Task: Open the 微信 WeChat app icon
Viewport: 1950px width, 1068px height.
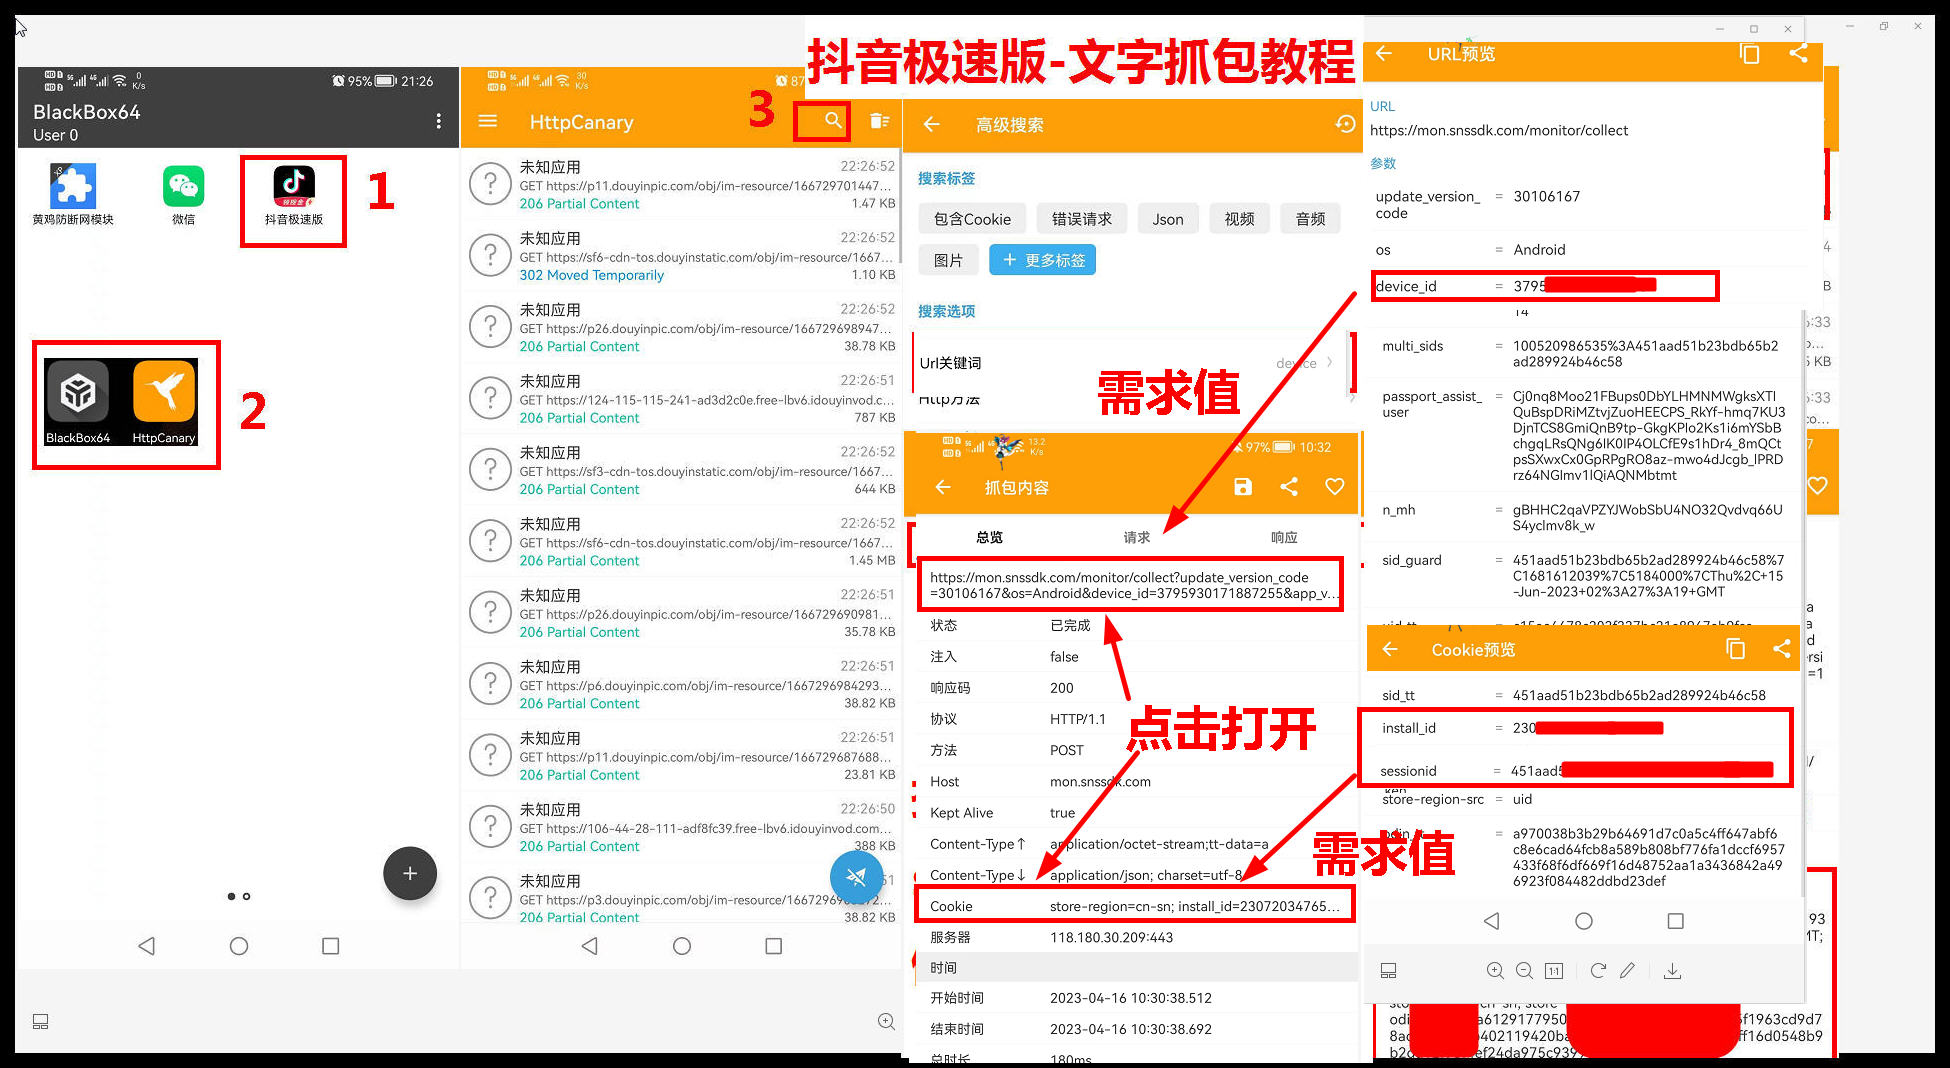Action: click(x=183, y=194)
